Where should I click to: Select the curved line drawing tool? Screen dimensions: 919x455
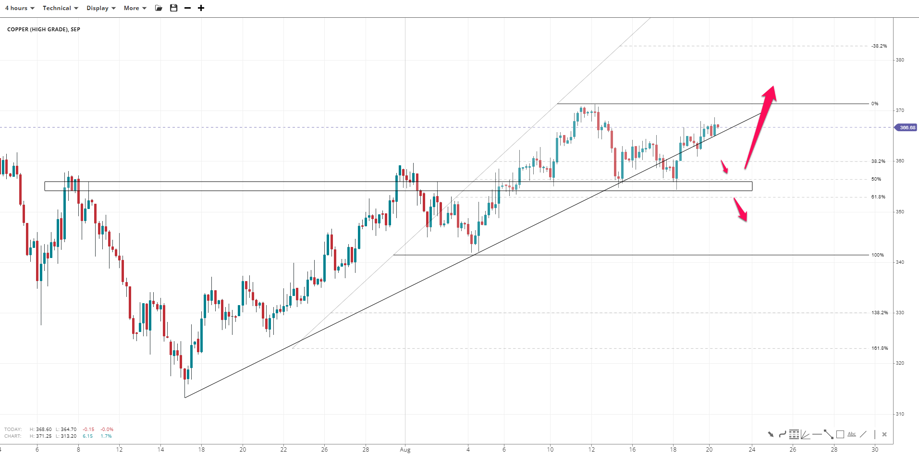pos(782,434)
